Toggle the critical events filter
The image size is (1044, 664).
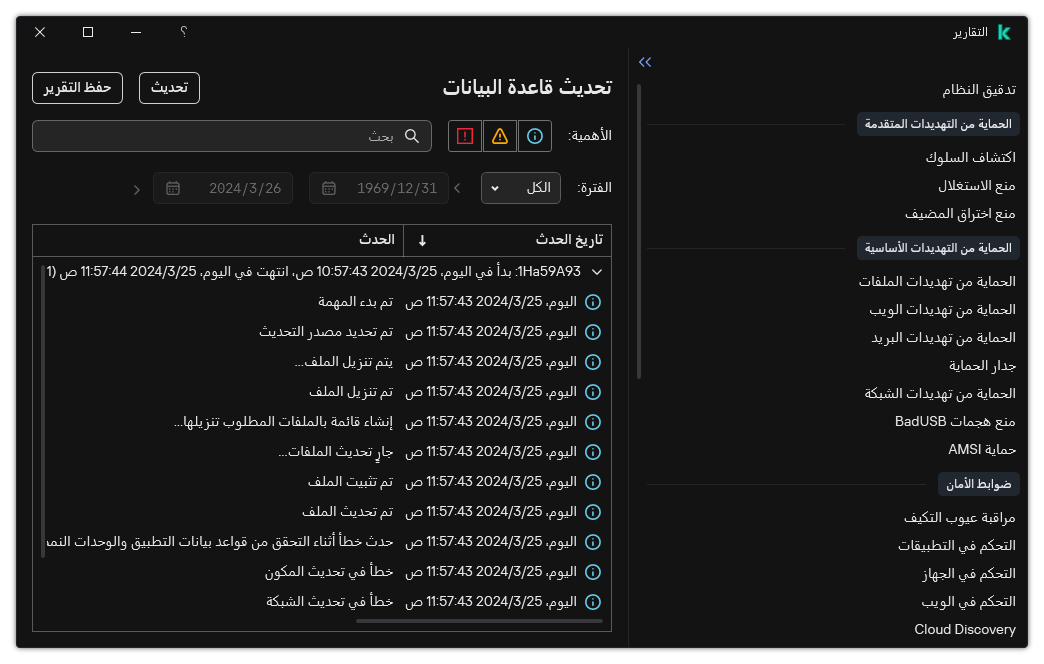click(x=464, y=136)
